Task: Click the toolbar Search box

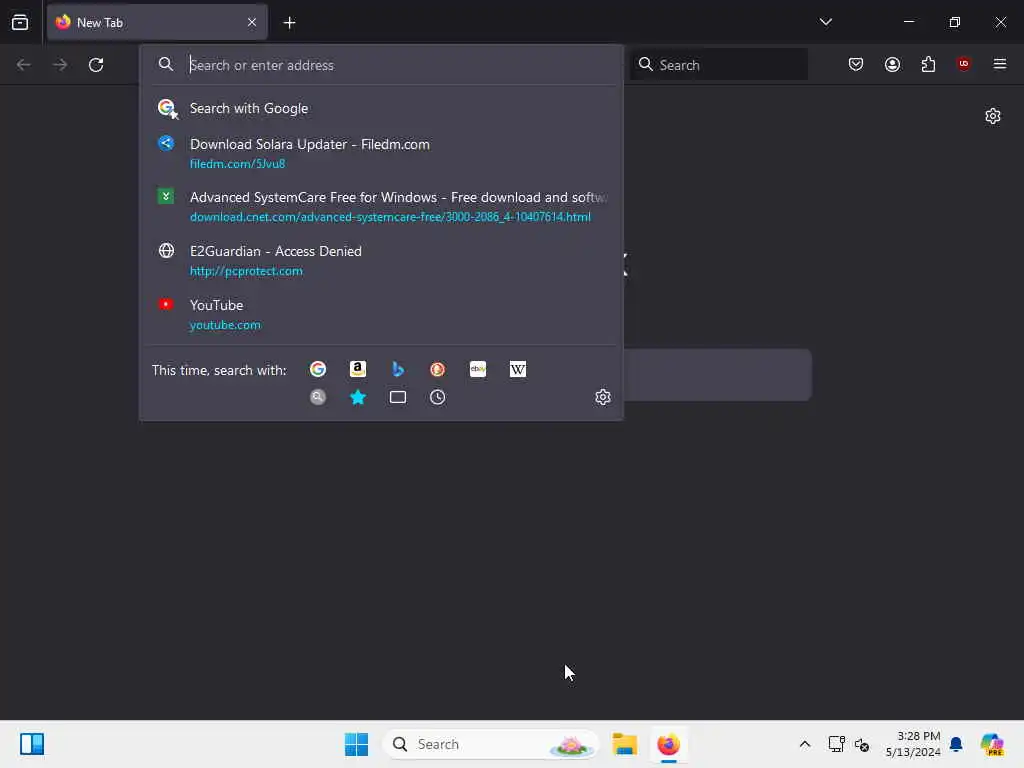Action: coord(719,65)
